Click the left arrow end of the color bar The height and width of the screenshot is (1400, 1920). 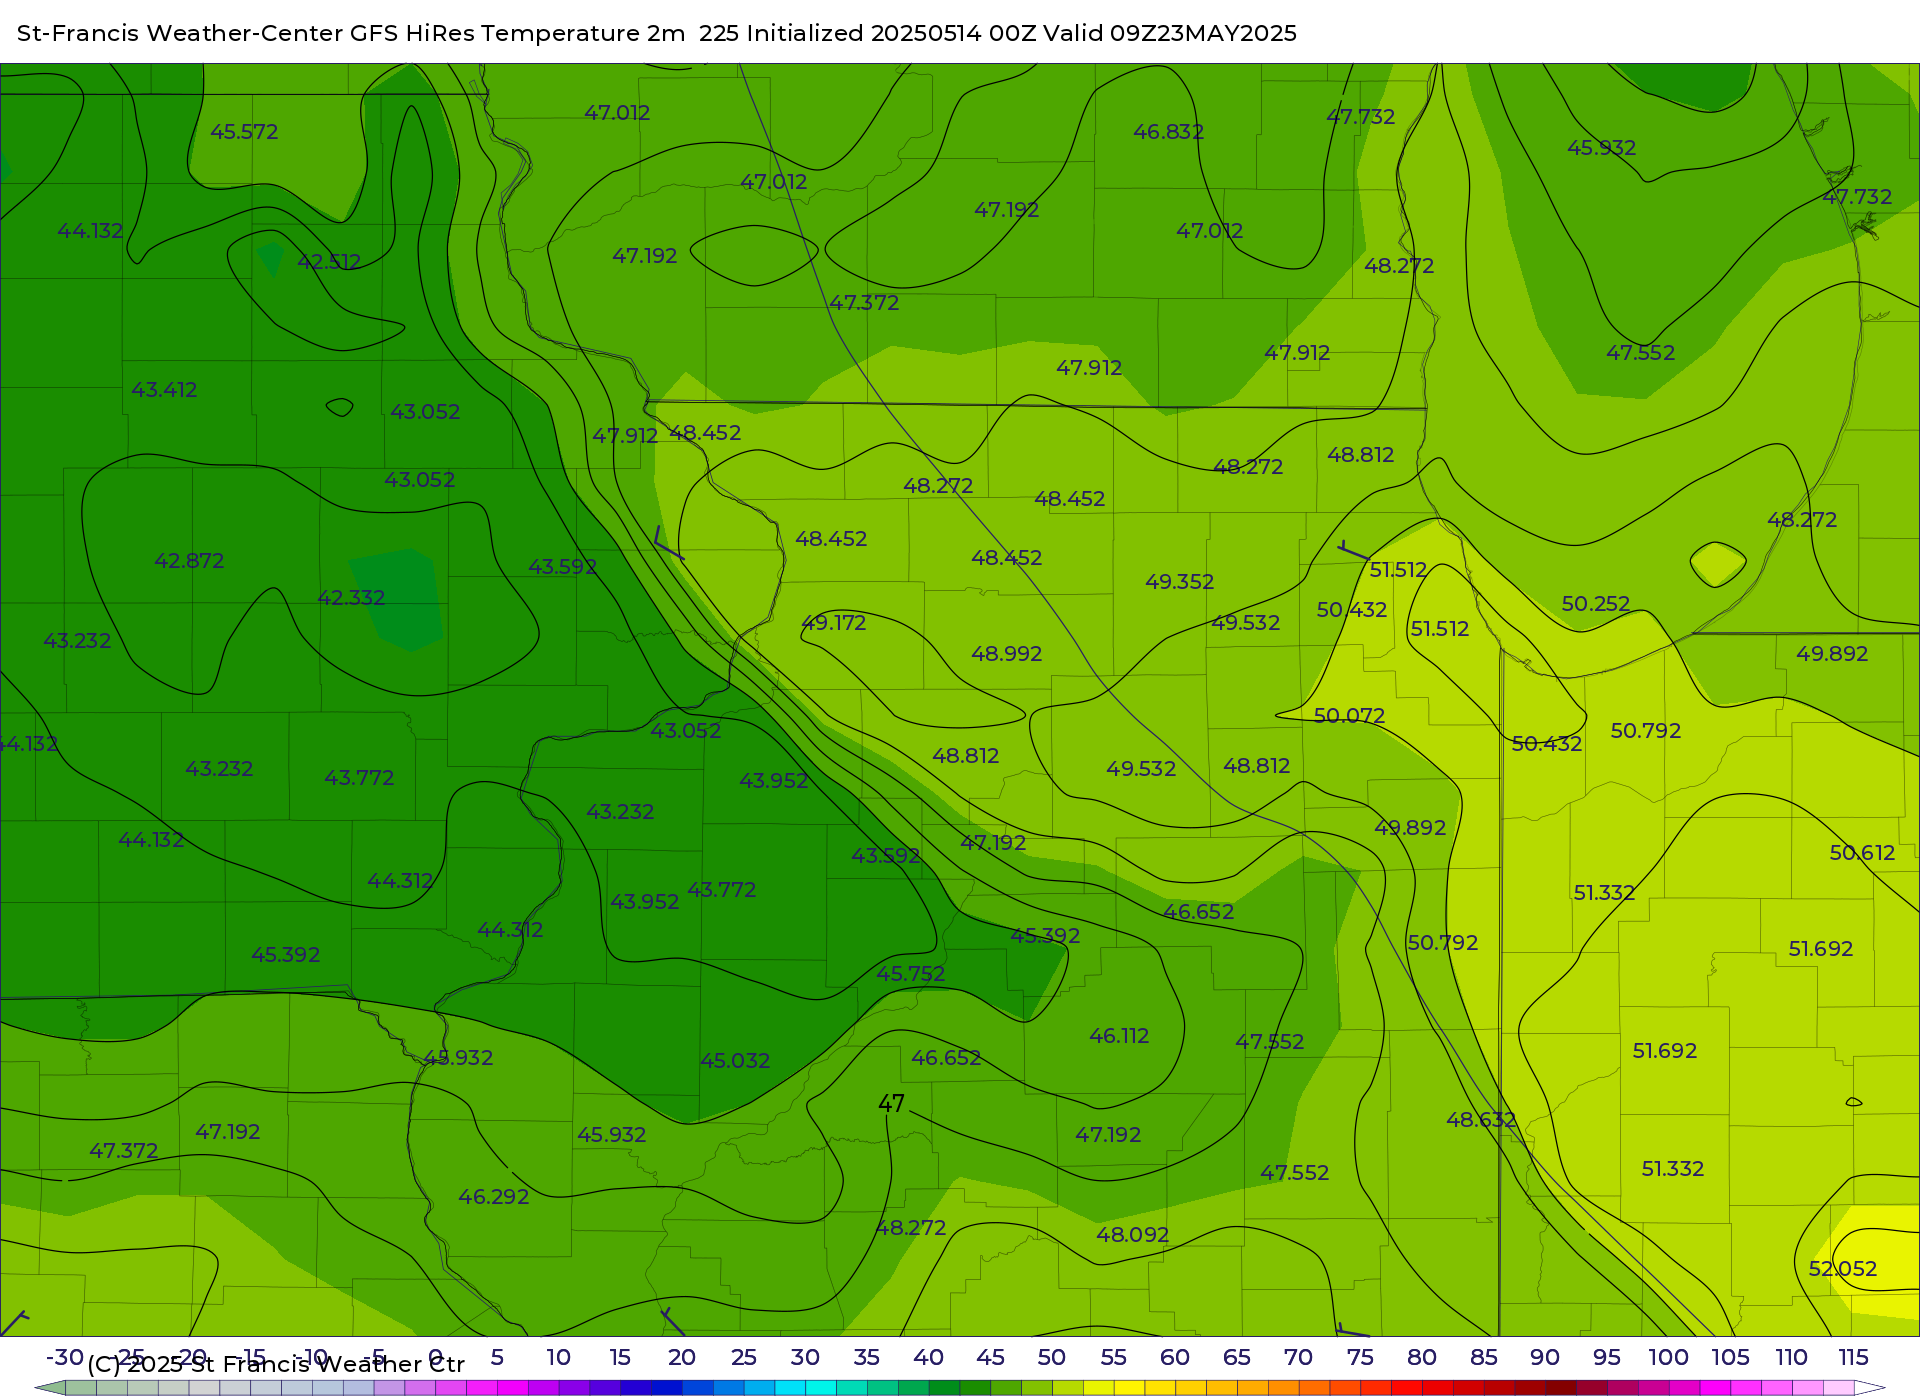pyautogui.click(x=50, y=1388)
